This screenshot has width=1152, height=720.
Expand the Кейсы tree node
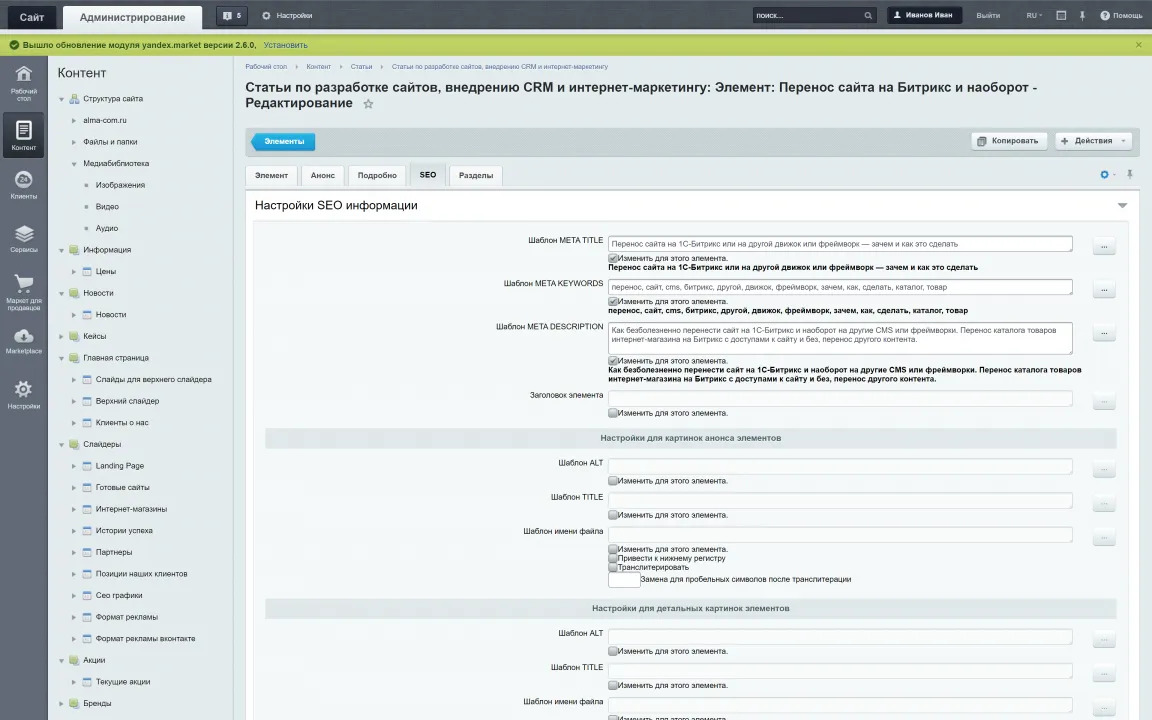click(62, 336)
